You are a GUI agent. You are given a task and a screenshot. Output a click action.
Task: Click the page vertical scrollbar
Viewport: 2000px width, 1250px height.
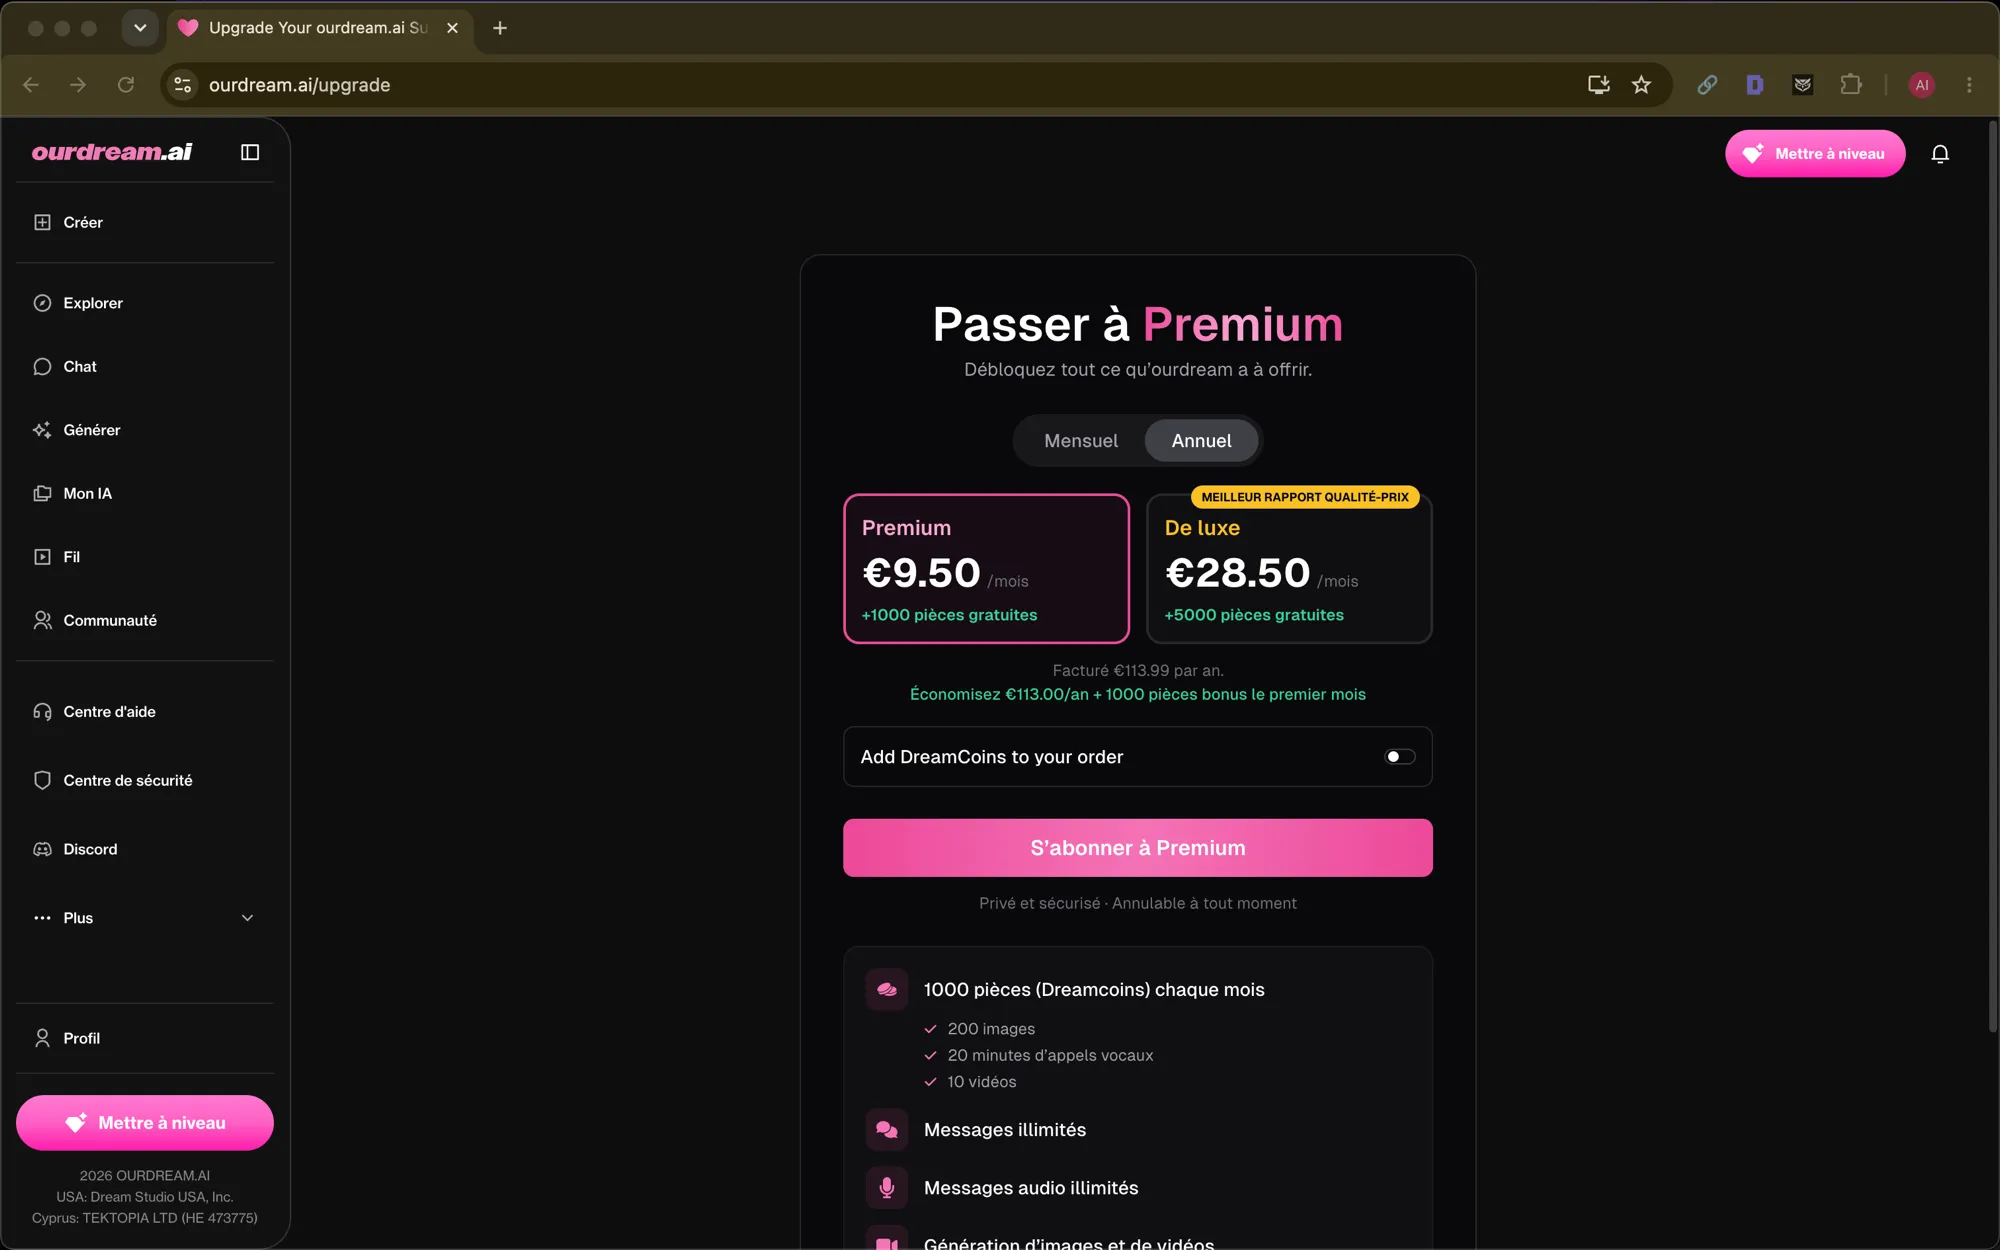pyautogui.click(x=1992, y=577)
